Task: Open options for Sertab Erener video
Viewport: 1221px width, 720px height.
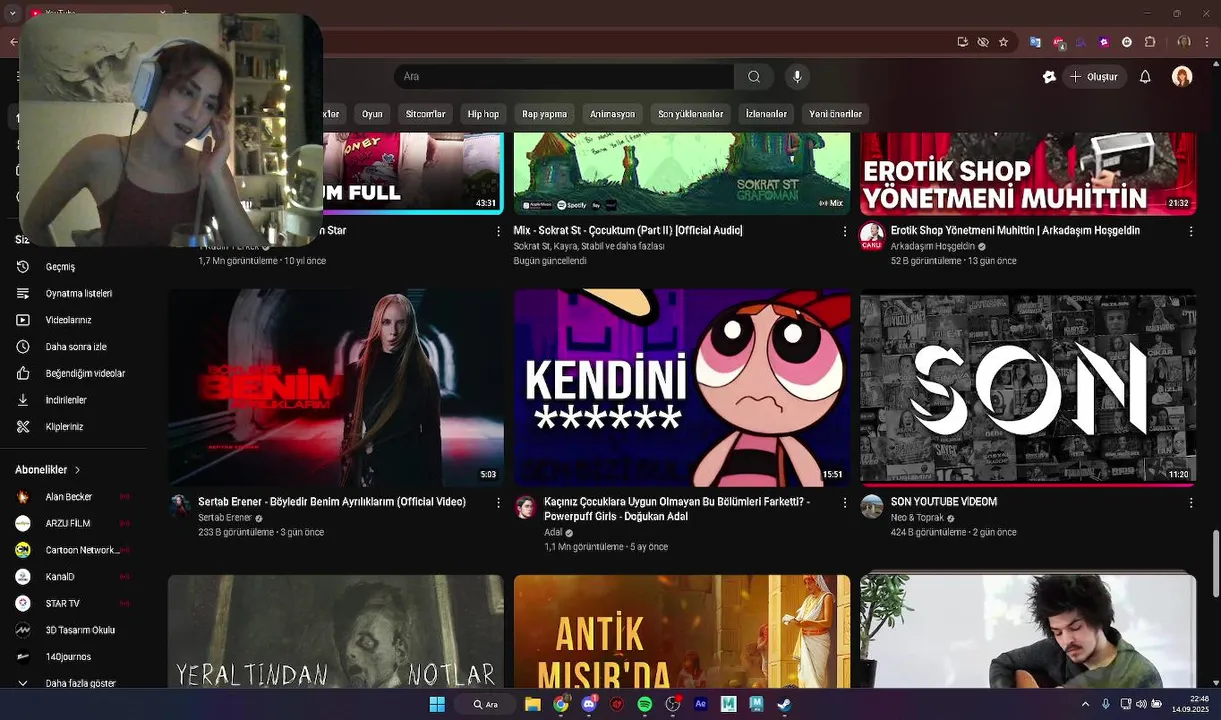Action: pos(498,502)
